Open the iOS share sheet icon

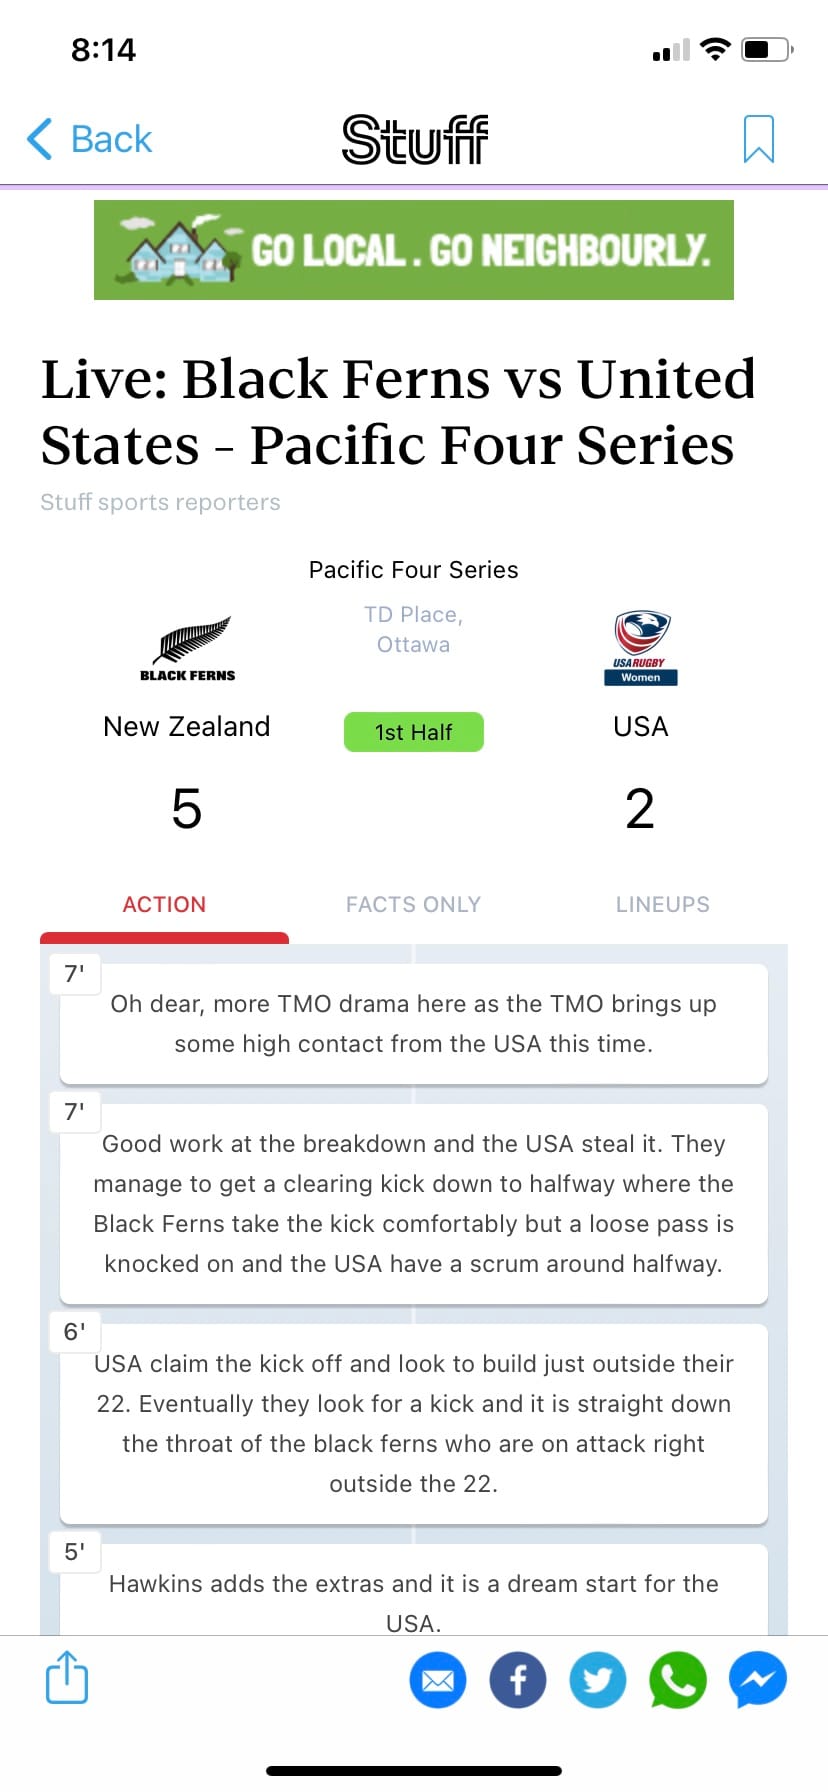coord(67,1677)
